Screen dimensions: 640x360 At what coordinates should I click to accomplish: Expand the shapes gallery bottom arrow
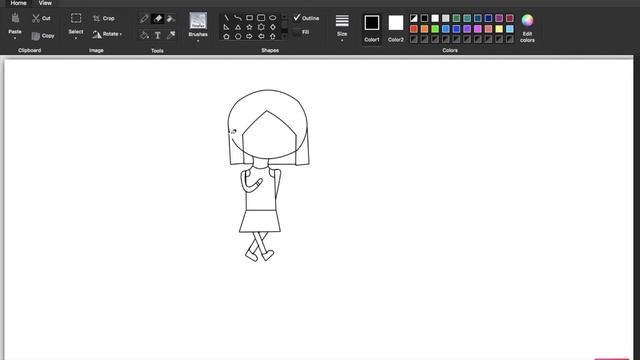coord(284,36)
